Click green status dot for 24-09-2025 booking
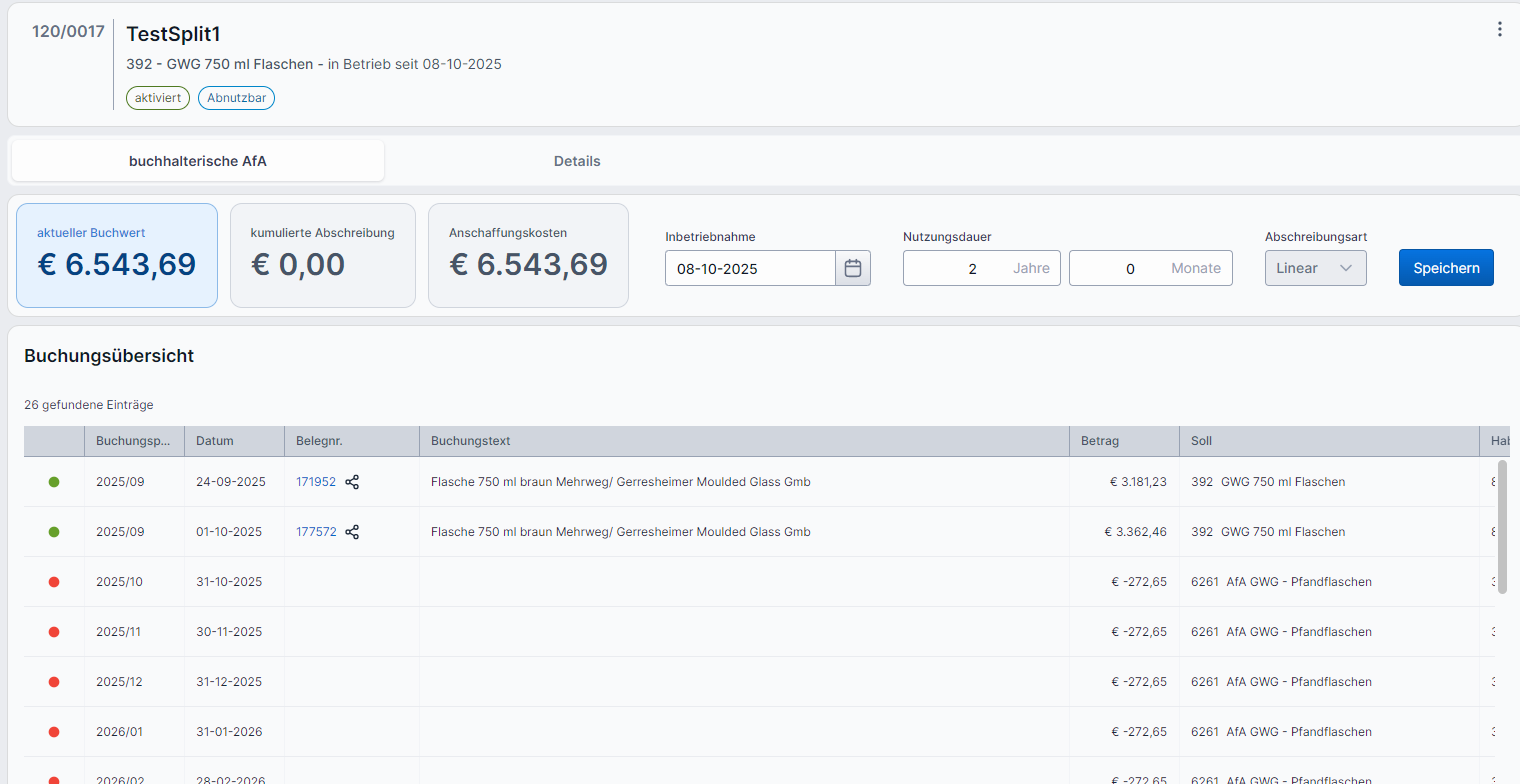 tap(54, 482)
